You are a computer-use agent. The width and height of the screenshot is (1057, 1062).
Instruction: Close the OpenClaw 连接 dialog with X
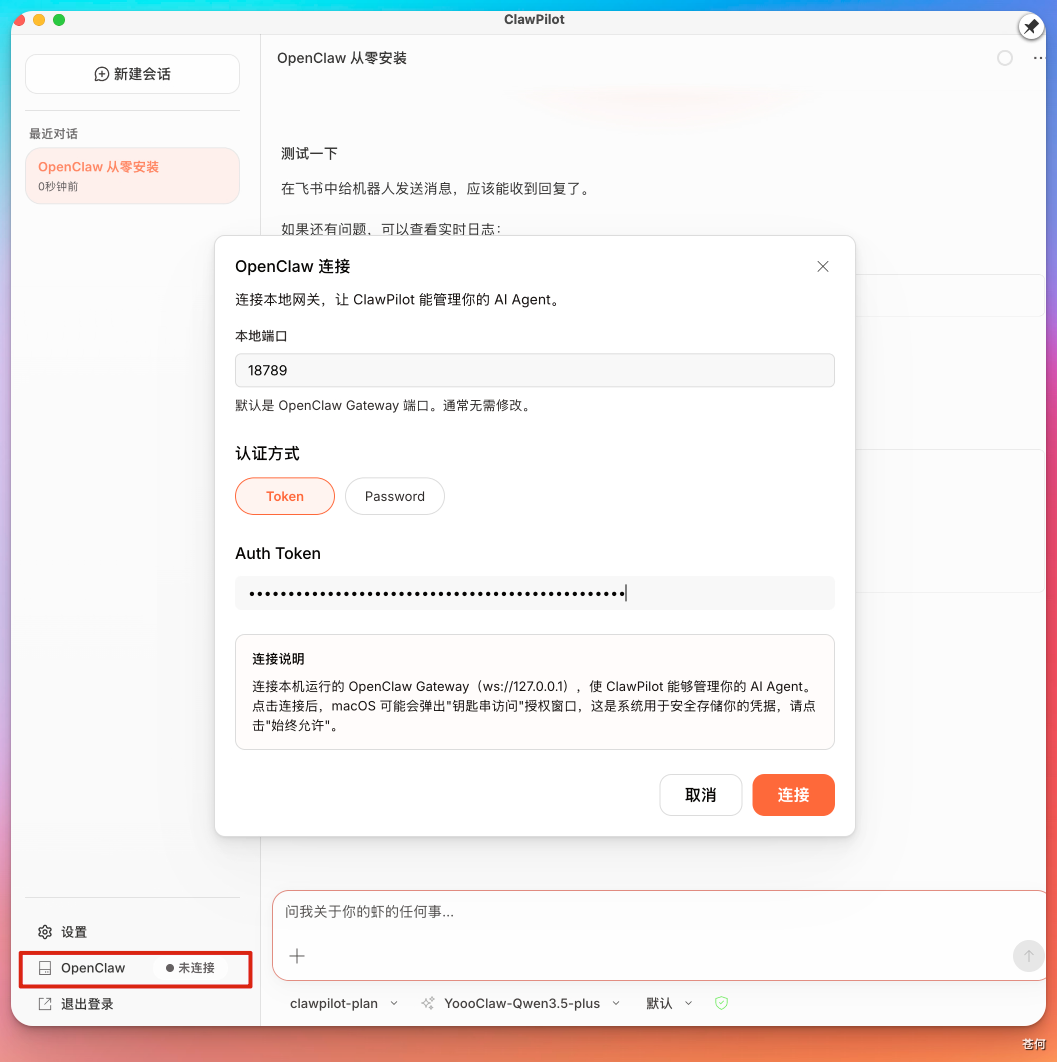822,267
